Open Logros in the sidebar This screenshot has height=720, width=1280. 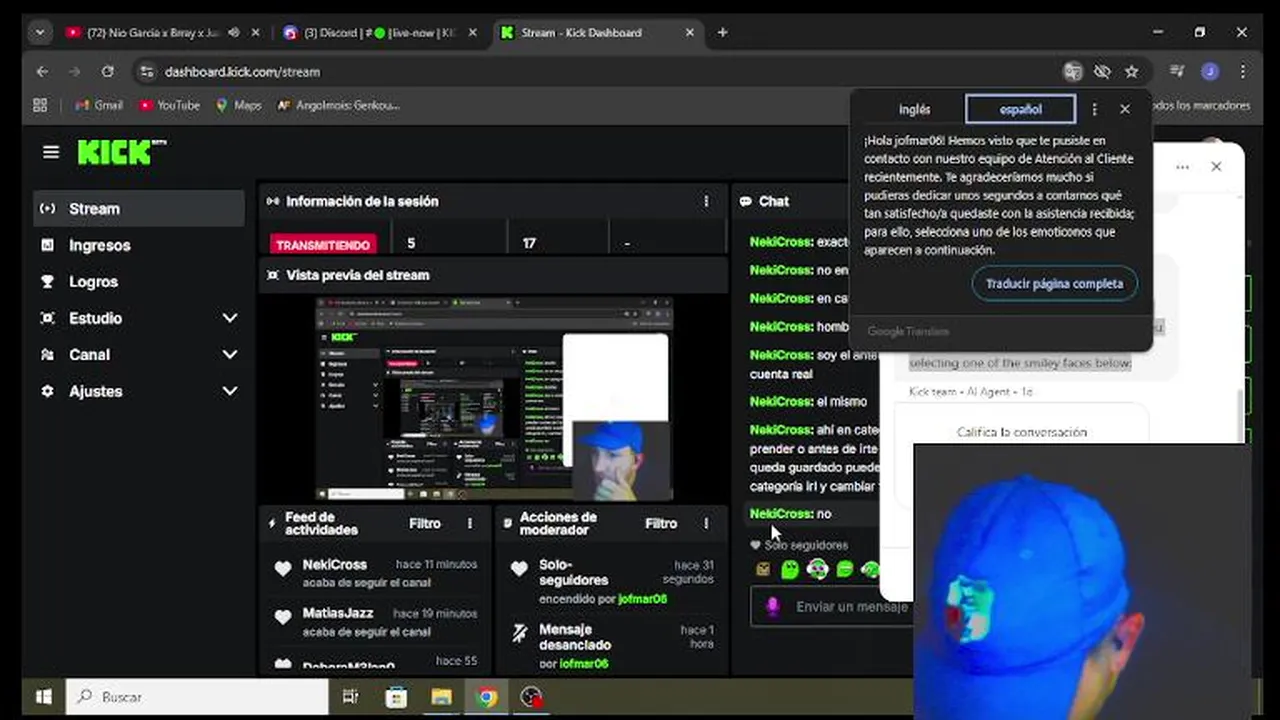click(139, 281)
